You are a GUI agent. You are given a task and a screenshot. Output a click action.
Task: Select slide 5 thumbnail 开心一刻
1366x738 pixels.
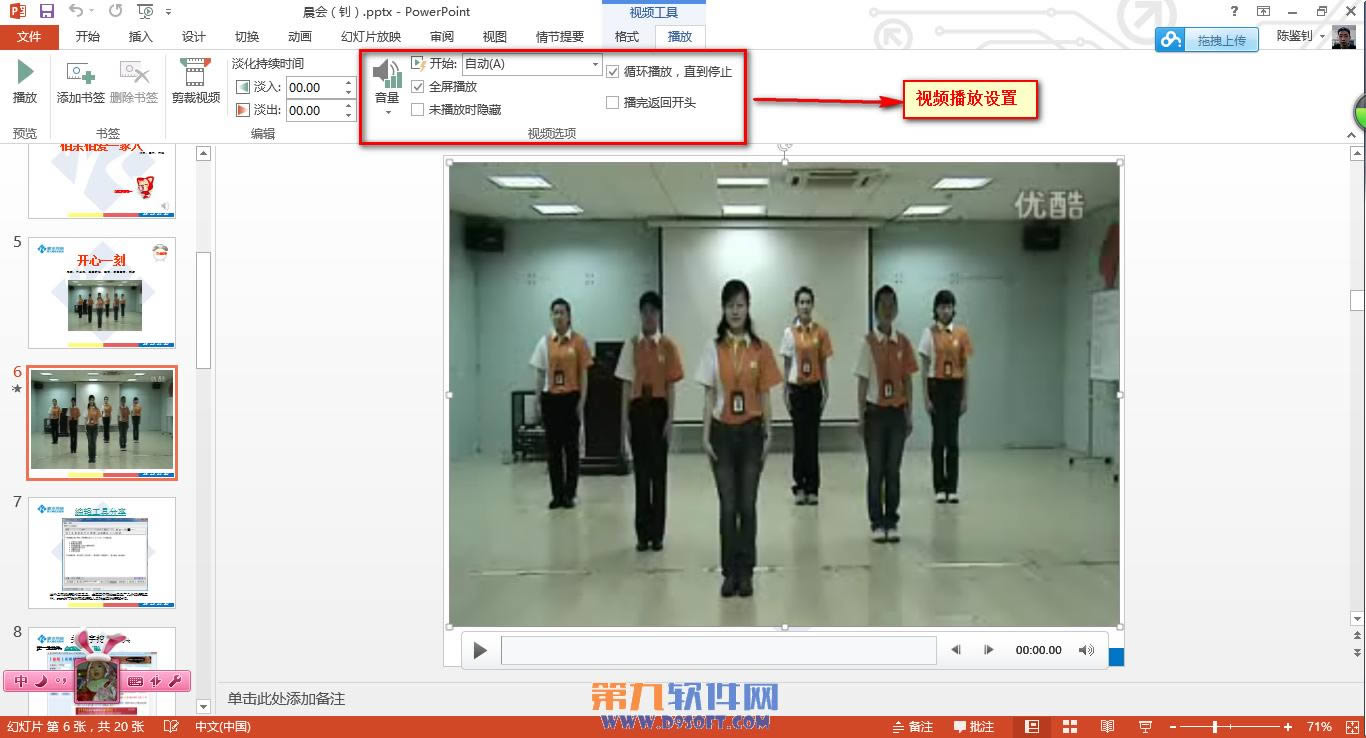(102, 292)
